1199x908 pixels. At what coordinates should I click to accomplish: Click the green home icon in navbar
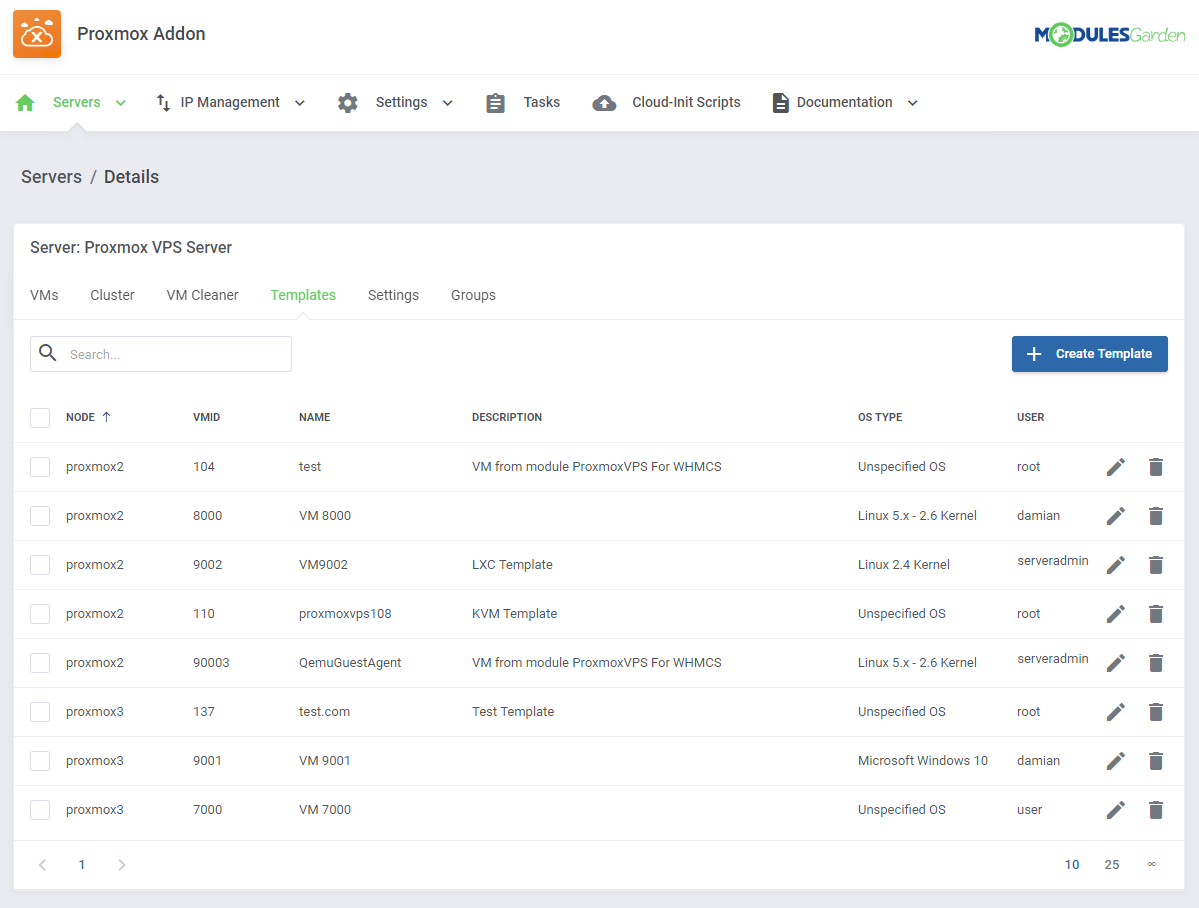(25, 103)
